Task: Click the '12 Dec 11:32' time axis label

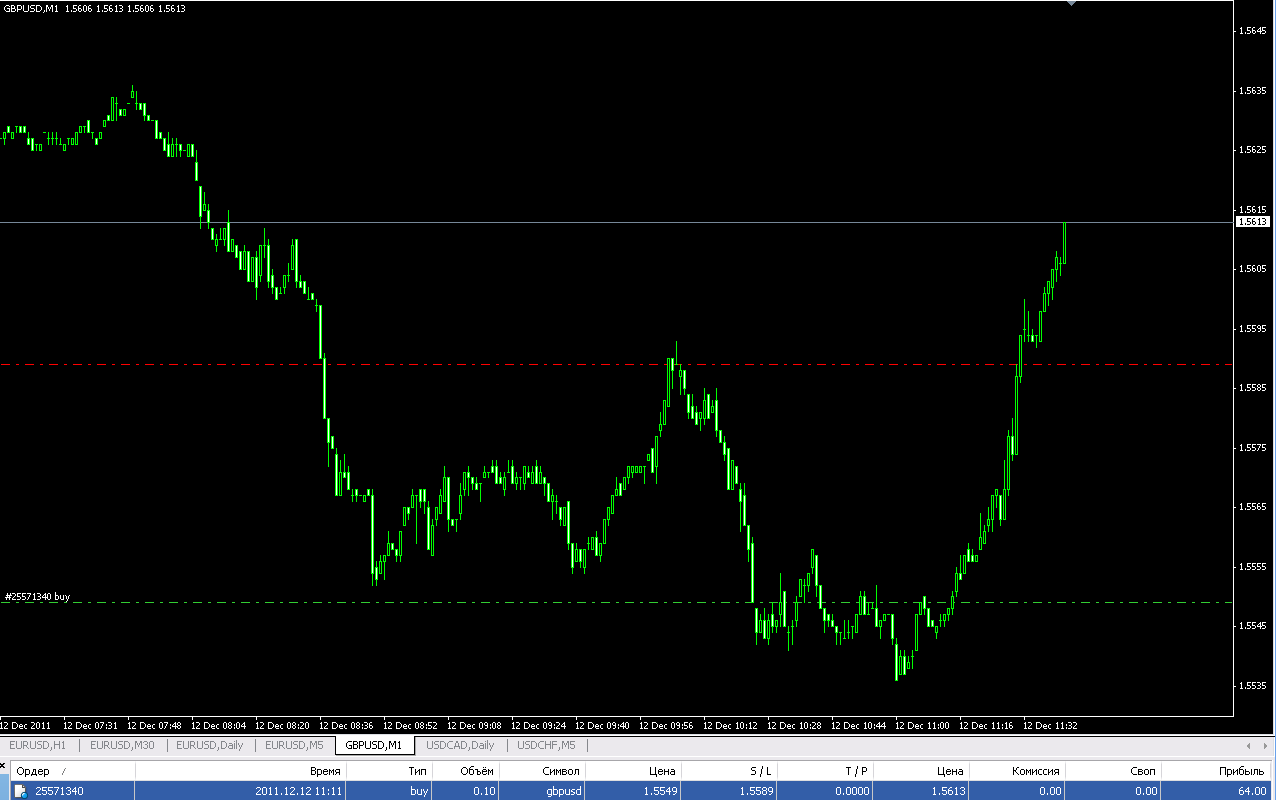Action: (x=1049, y=725)
